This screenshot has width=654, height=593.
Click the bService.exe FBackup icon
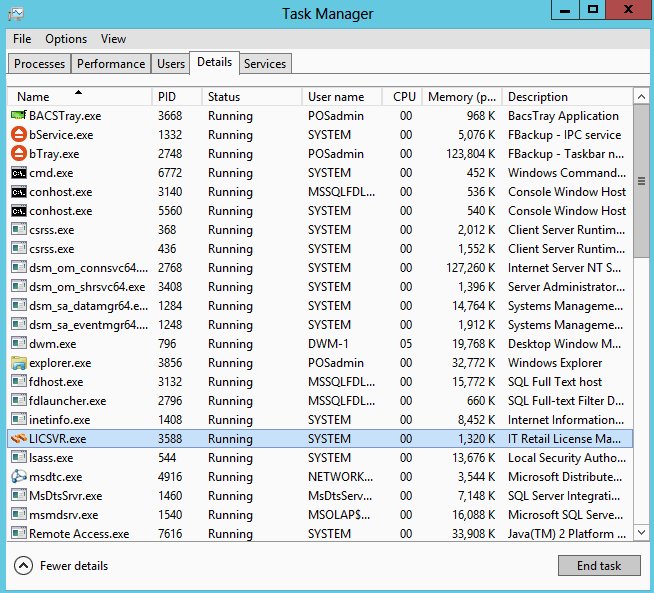(x=18, y=134)
